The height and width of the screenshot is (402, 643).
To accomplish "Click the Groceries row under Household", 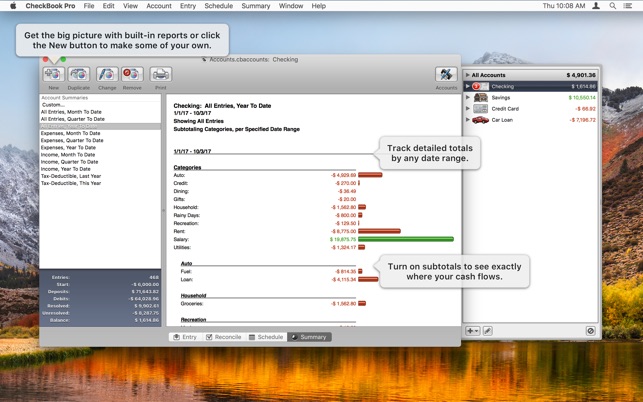I will (x=273, y=304).
